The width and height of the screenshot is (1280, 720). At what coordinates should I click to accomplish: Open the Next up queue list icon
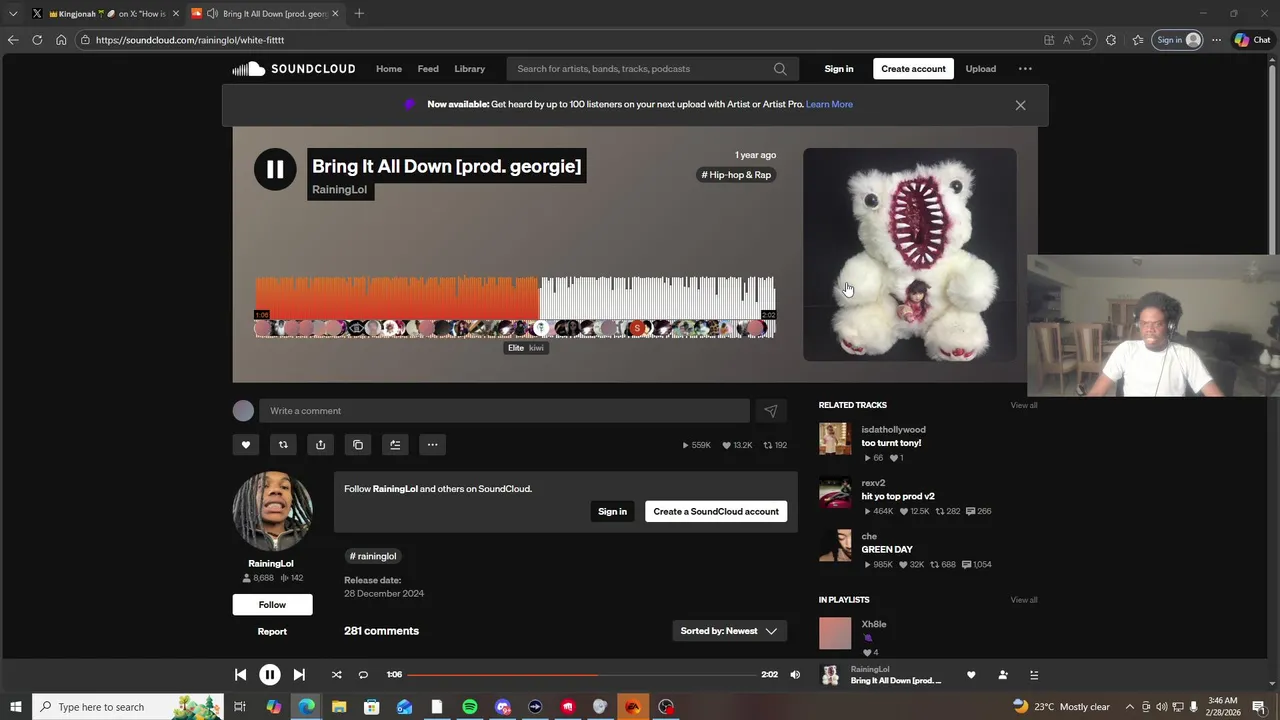pos(1034,675)
